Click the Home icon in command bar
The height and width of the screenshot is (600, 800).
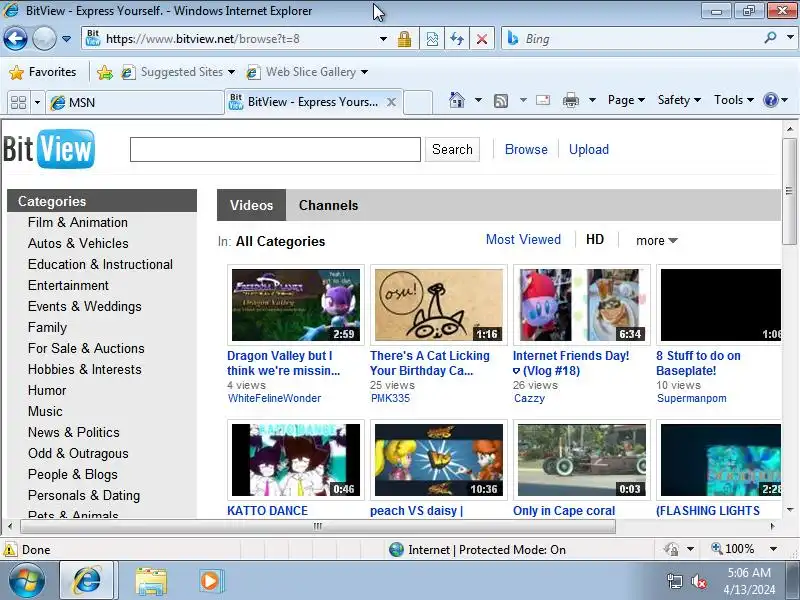point(457,100)
